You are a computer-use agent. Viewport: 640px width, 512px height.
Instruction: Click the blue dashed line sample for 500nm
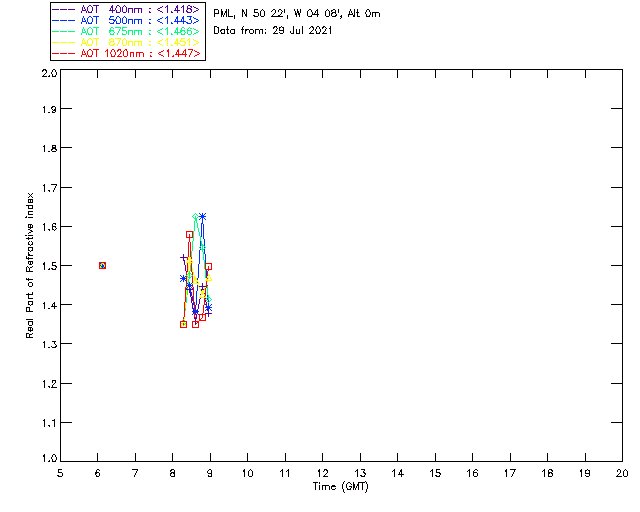(x=64, y=20)
